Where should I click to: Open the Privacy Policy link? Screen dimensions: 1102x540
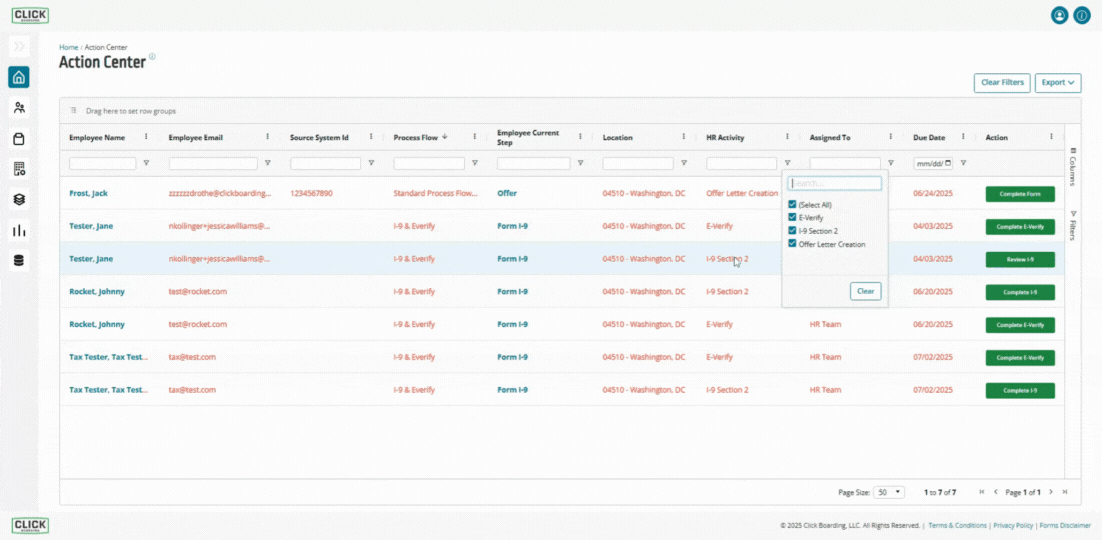[x=1013, y=525]
